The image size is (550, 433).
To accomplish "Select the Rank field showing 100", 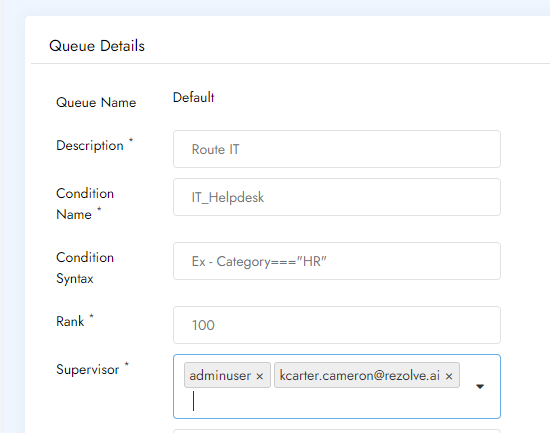I will pyautogui.click(x=337, y=325).
